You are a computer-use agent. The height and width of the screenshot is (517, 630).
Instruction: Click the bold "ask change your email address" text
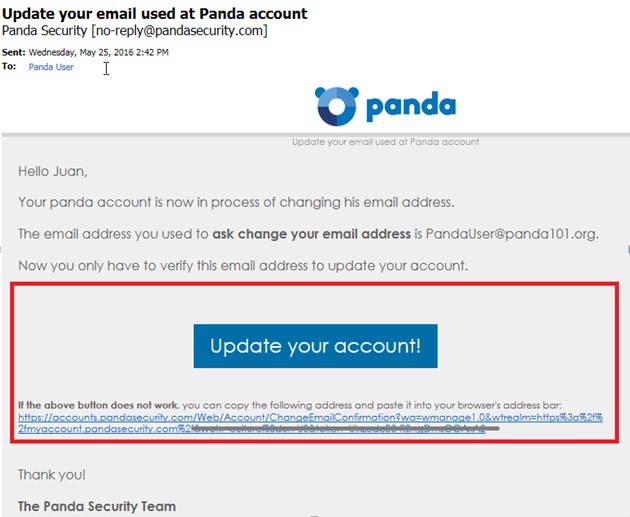pyautogui.click(x=311, y=234)
